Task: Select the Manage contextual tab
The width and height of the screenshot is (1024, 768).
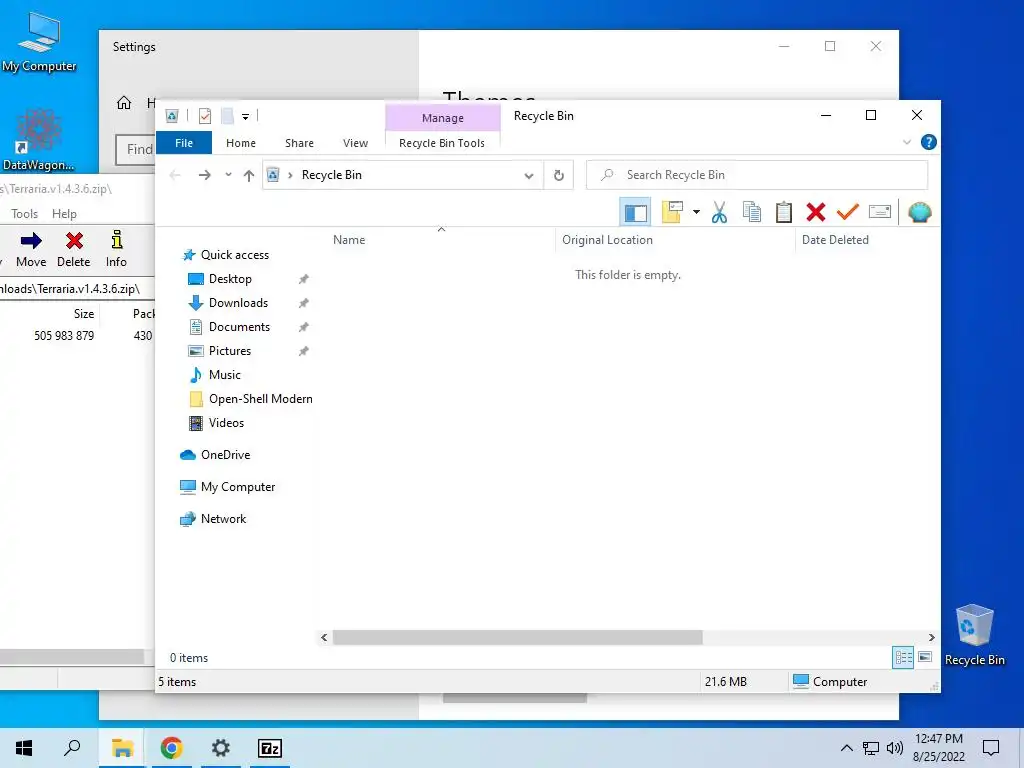Action: tap(443, 118)
